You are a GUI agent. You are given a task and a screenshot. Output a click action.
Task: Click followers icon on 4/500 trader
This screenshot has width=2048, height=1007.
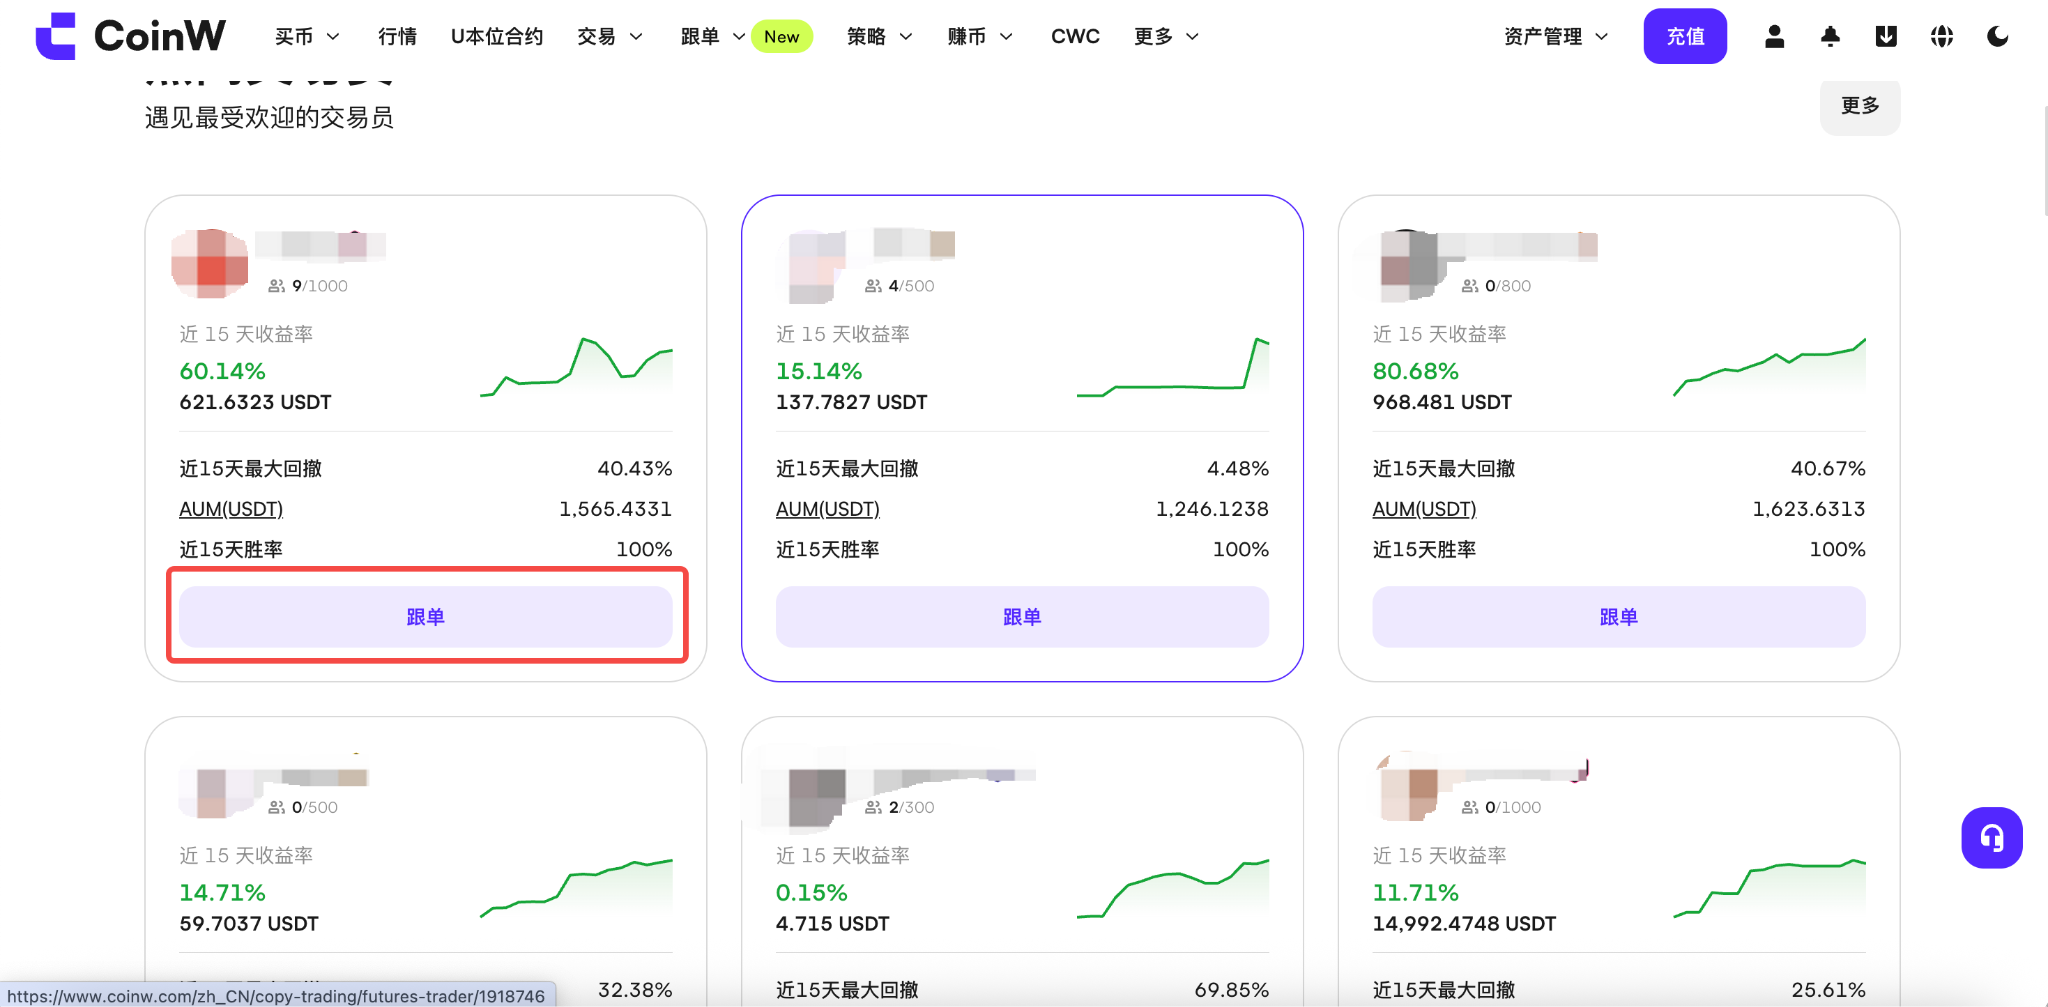click(x=873, y=286)
